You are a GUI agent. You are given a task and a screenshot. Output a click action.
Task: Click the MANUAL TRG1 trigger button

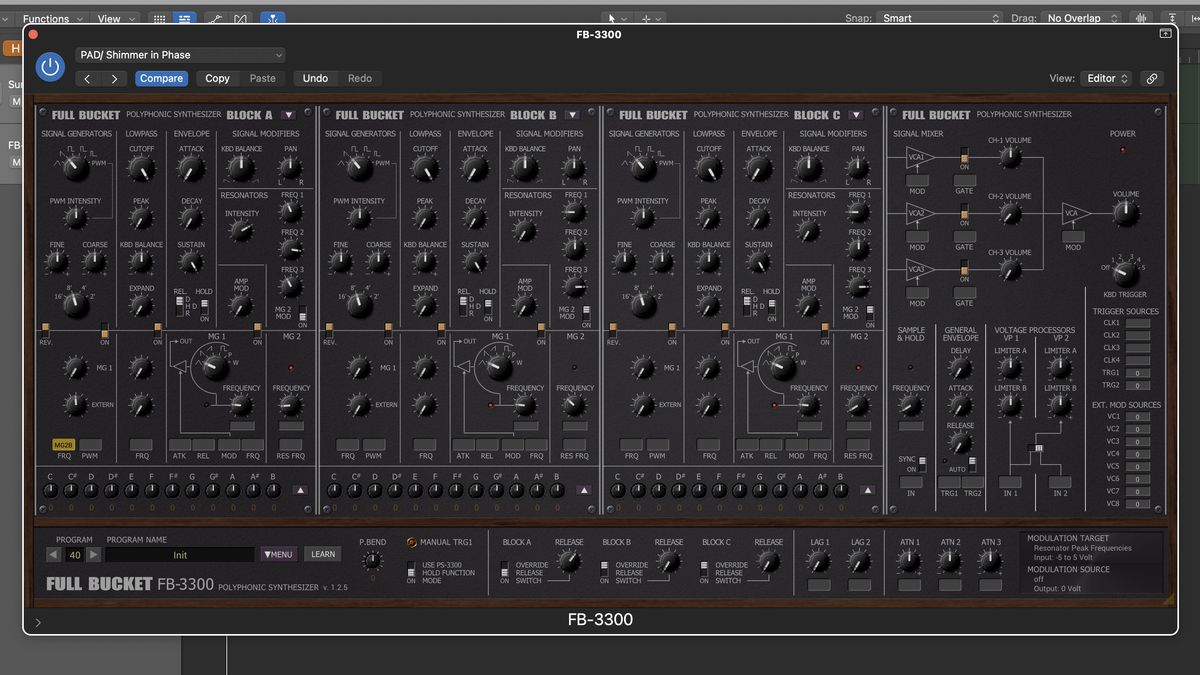click(x=412, y=542)
